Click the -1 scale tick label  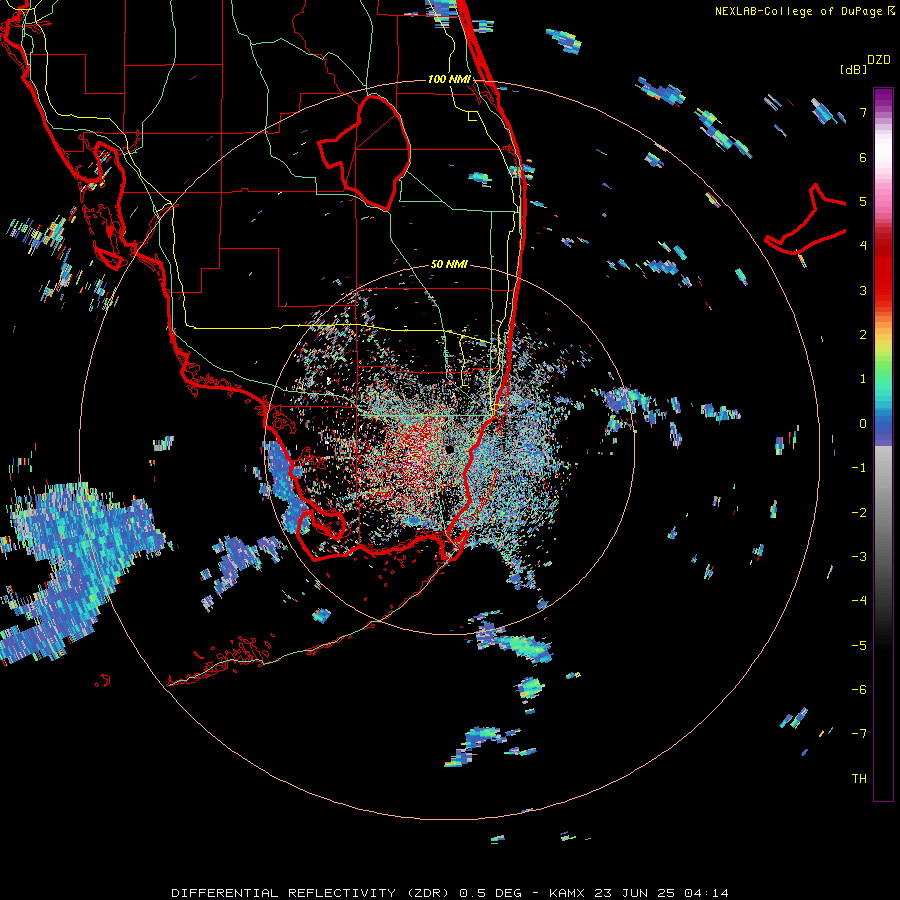pyautogui.click(x=859, y=468)
